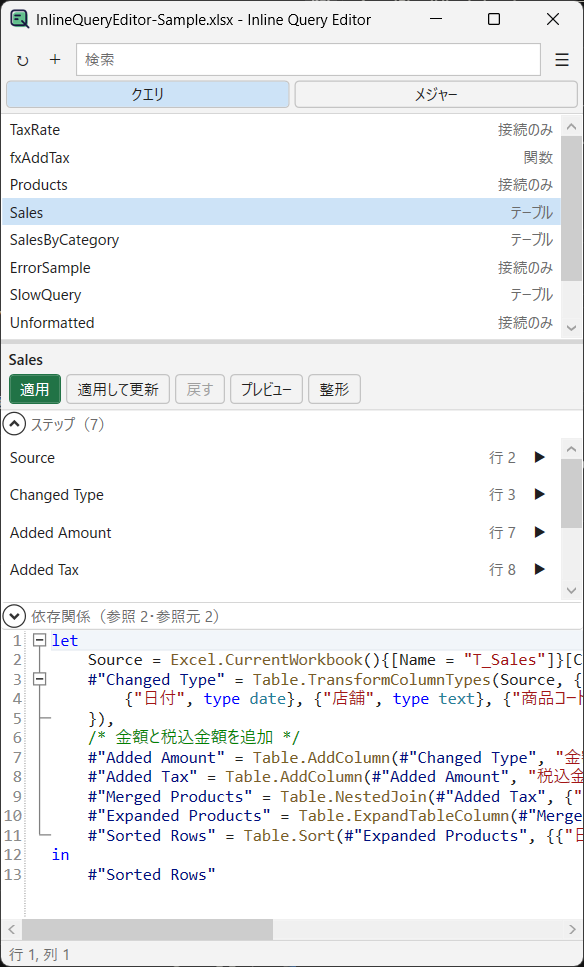Click the play arrow for Source step
Viewport: 584px width, 967px height.
click(540, 458)
